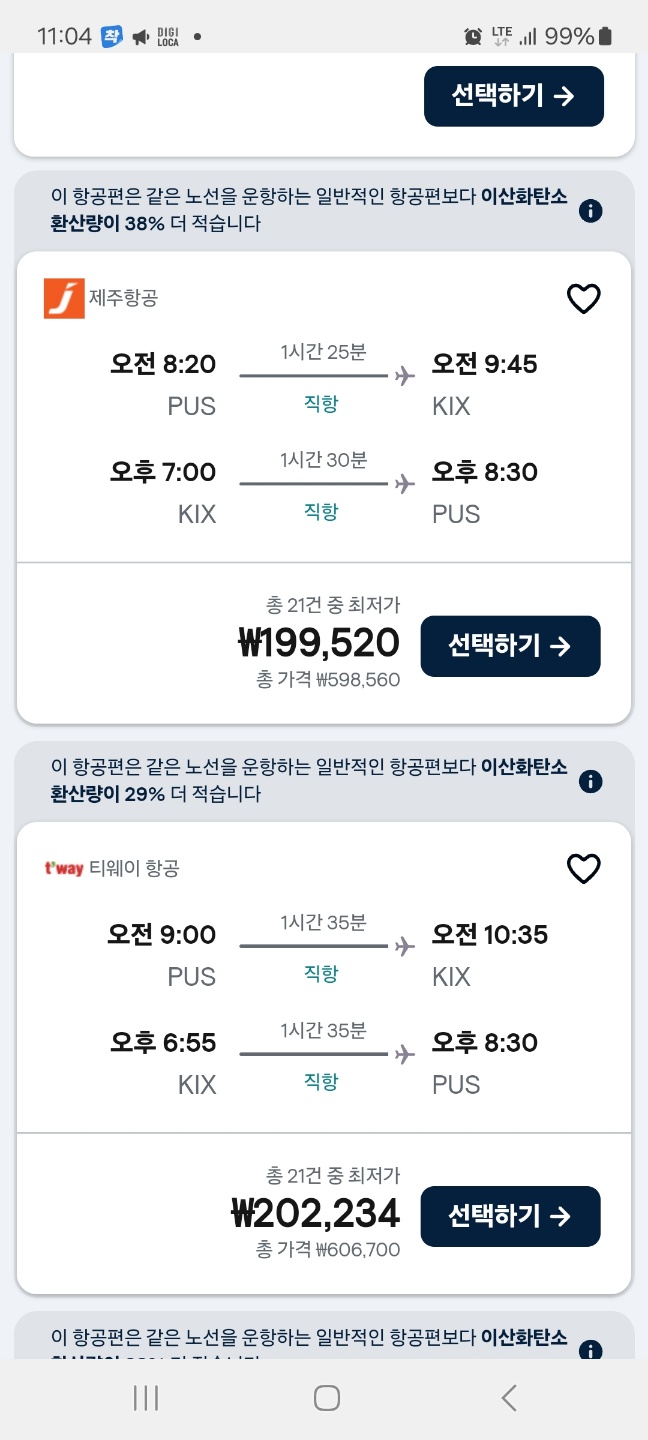Tap t'way return 오후 6:55 departure time

coord(162,1042)
